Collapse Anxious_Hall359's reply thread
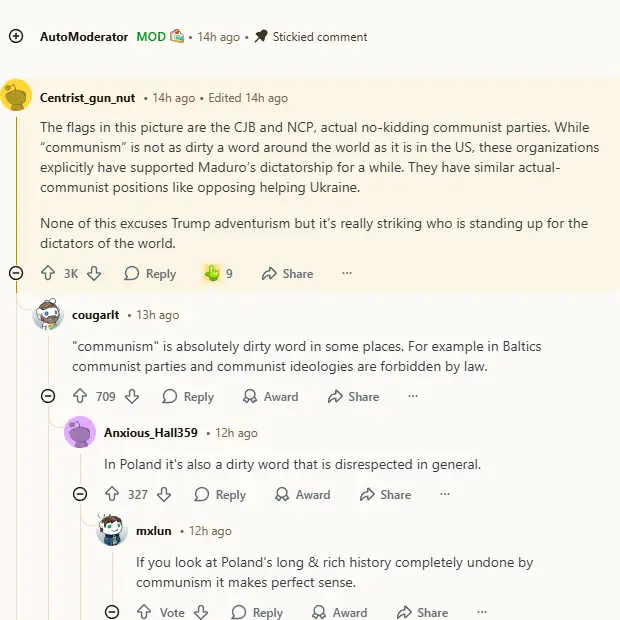620x620 pixels. pos(80,494)
